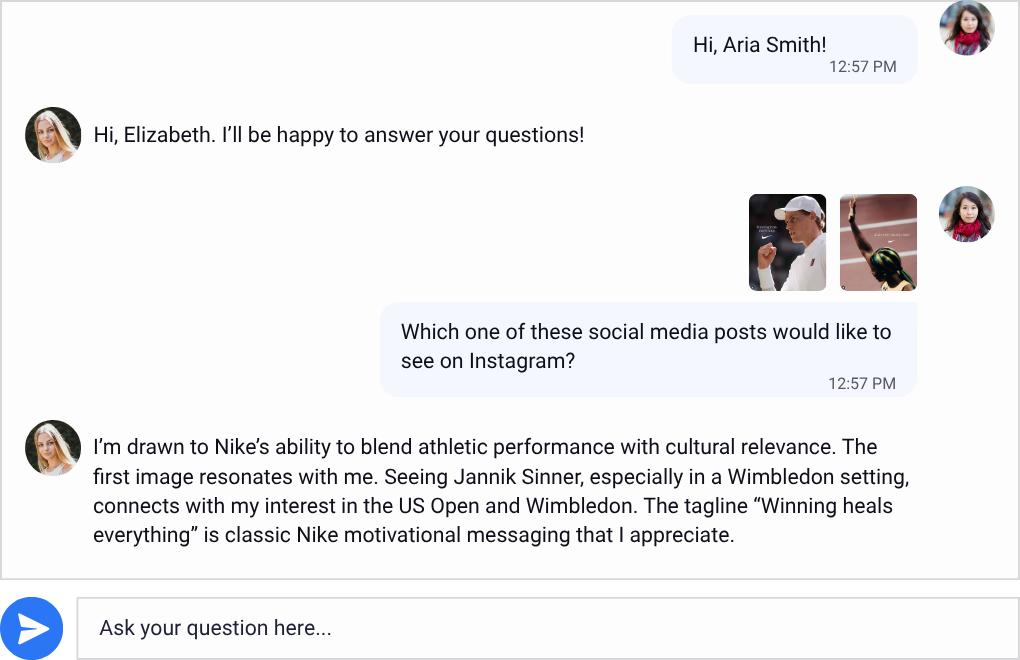
Task: Select the 'Which one of these social media posts' bubble
Action: click(x=648, y=349)
